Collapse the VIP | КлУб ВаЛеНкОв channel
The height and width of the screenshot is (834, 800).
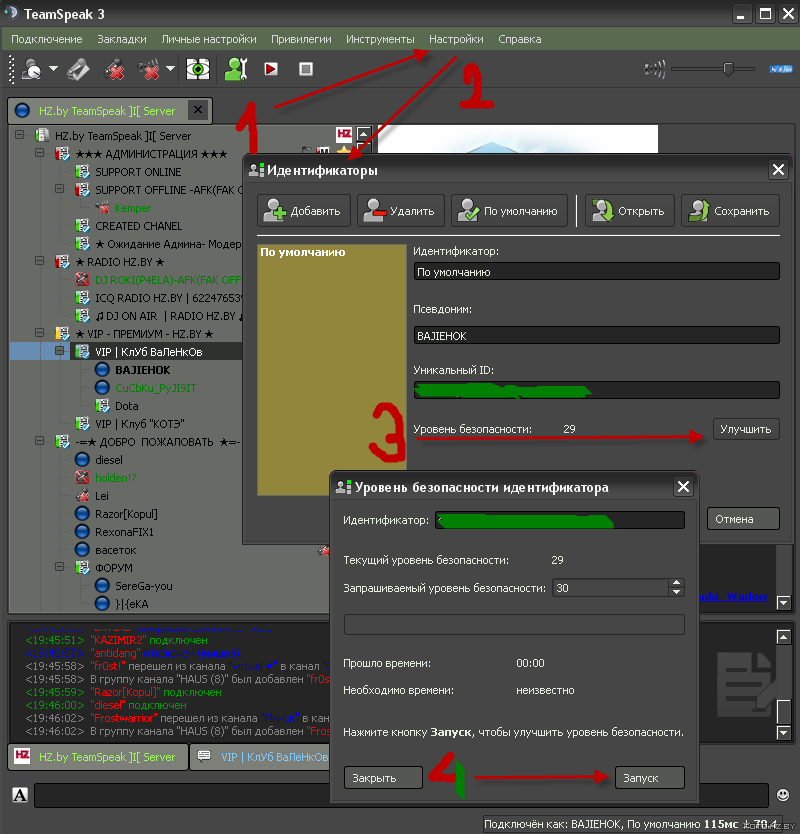click(x=60, y=351)
